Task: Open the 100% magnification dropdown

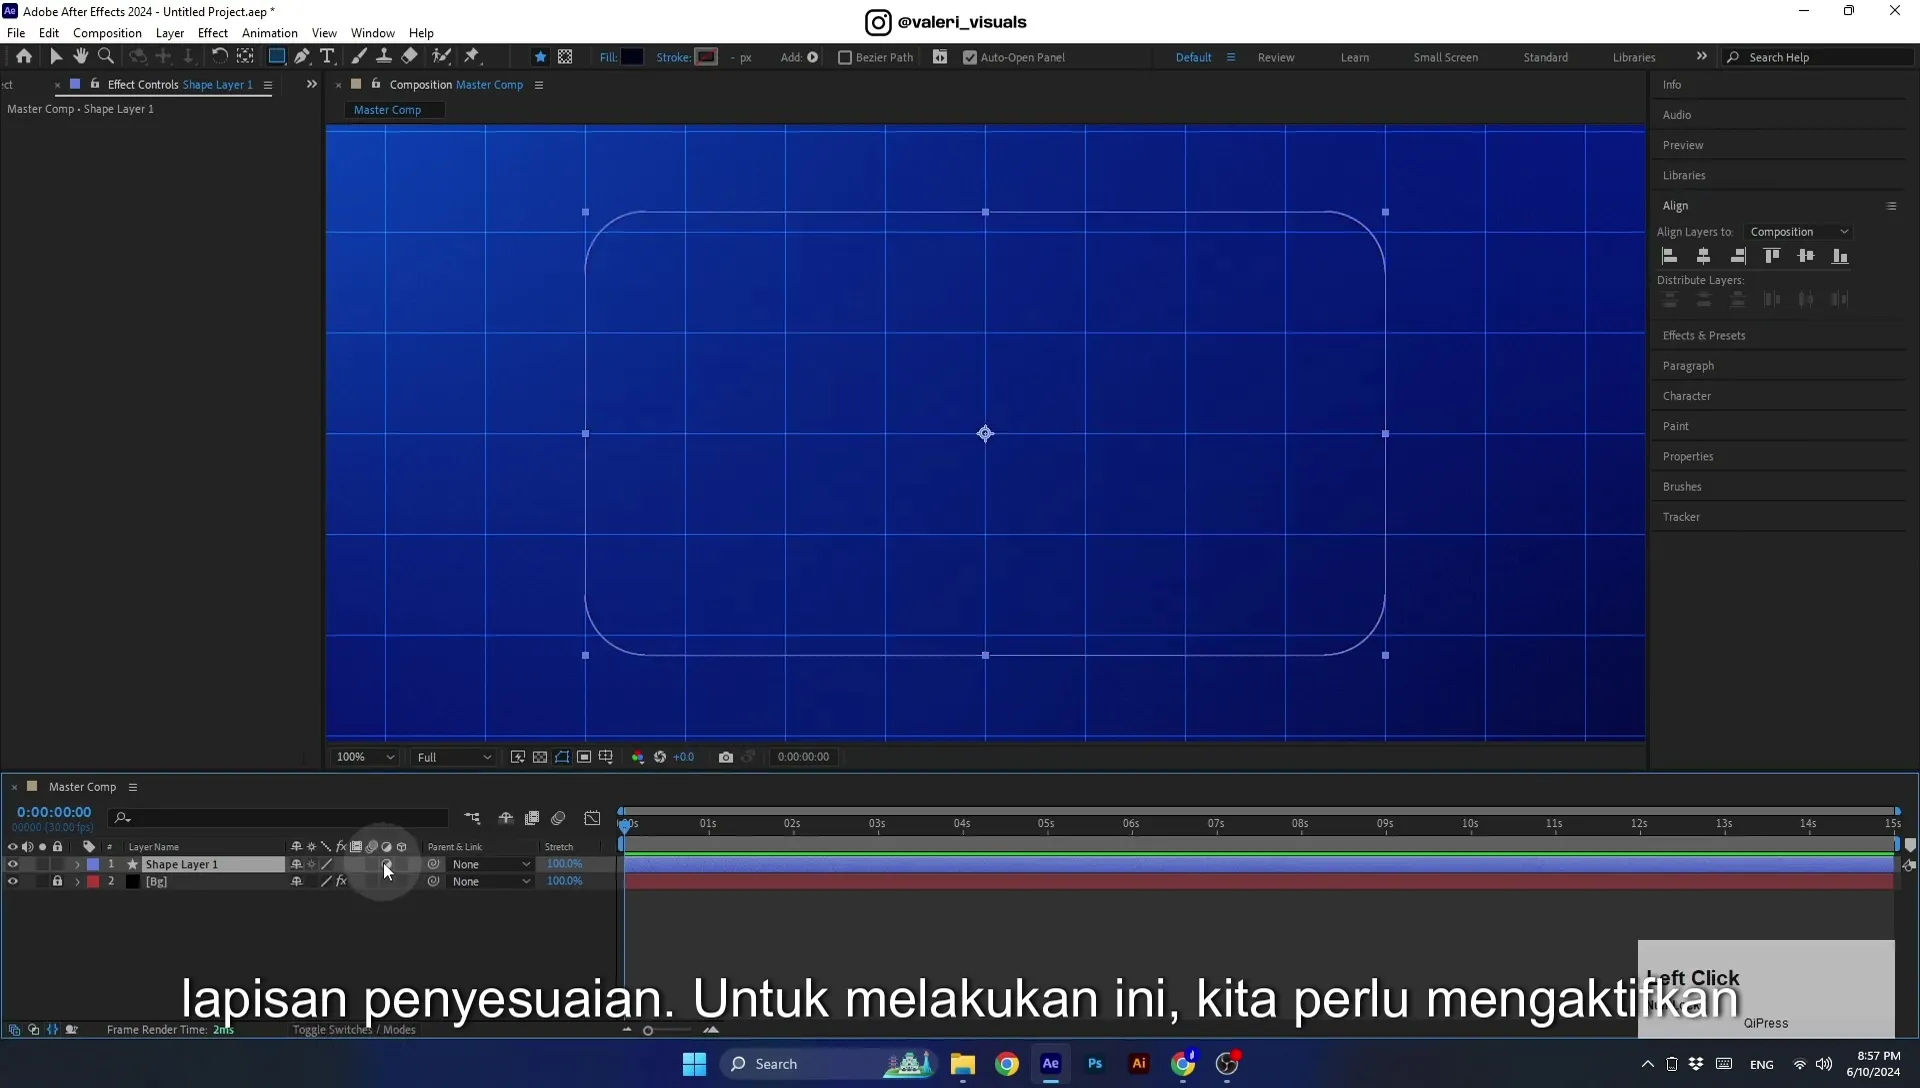Action: 365,757
